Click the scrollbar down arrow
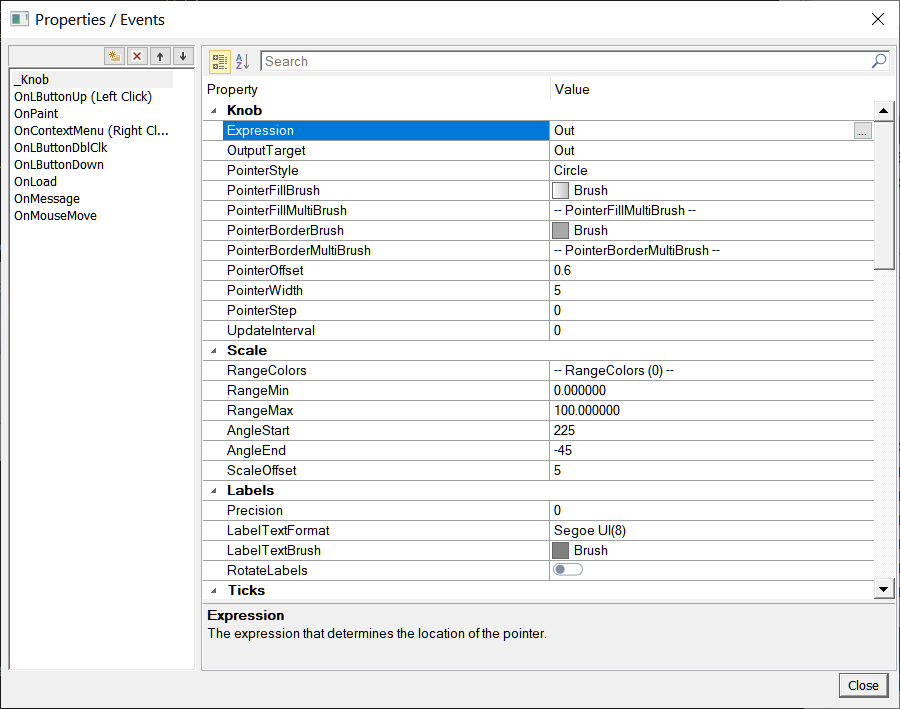The image size is (900, 709). pos(883,589)
